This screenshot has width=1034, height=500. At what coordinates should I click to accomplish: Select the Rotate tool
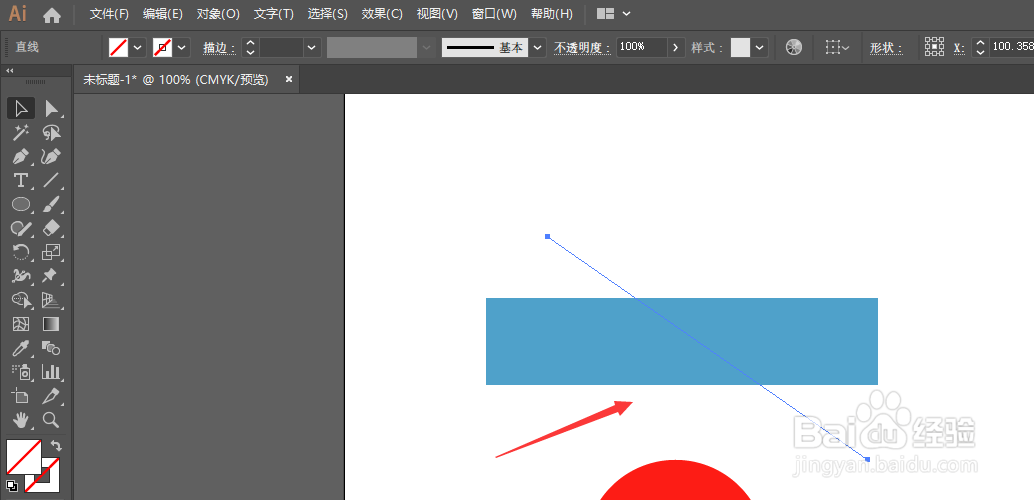point(21,252)
